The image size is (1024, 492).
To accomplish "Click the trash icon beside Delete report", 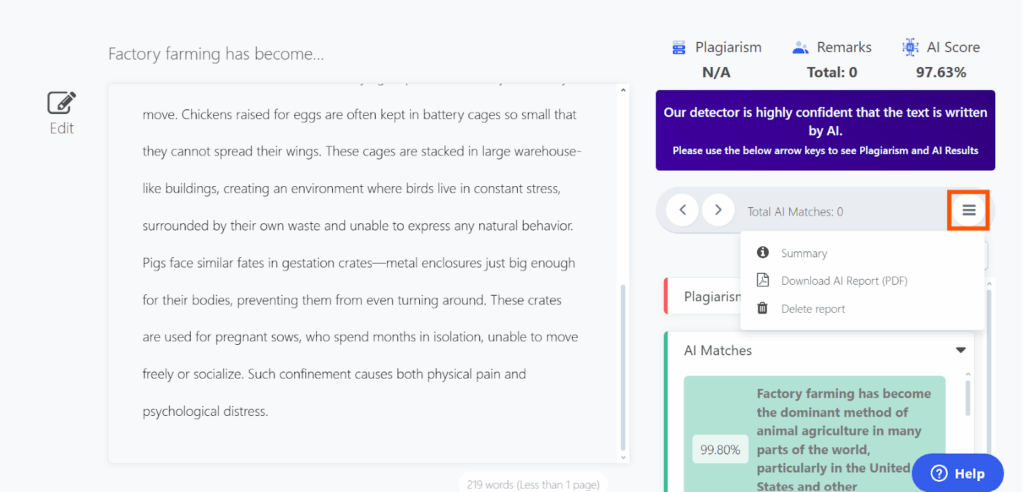I will point(762,308).
